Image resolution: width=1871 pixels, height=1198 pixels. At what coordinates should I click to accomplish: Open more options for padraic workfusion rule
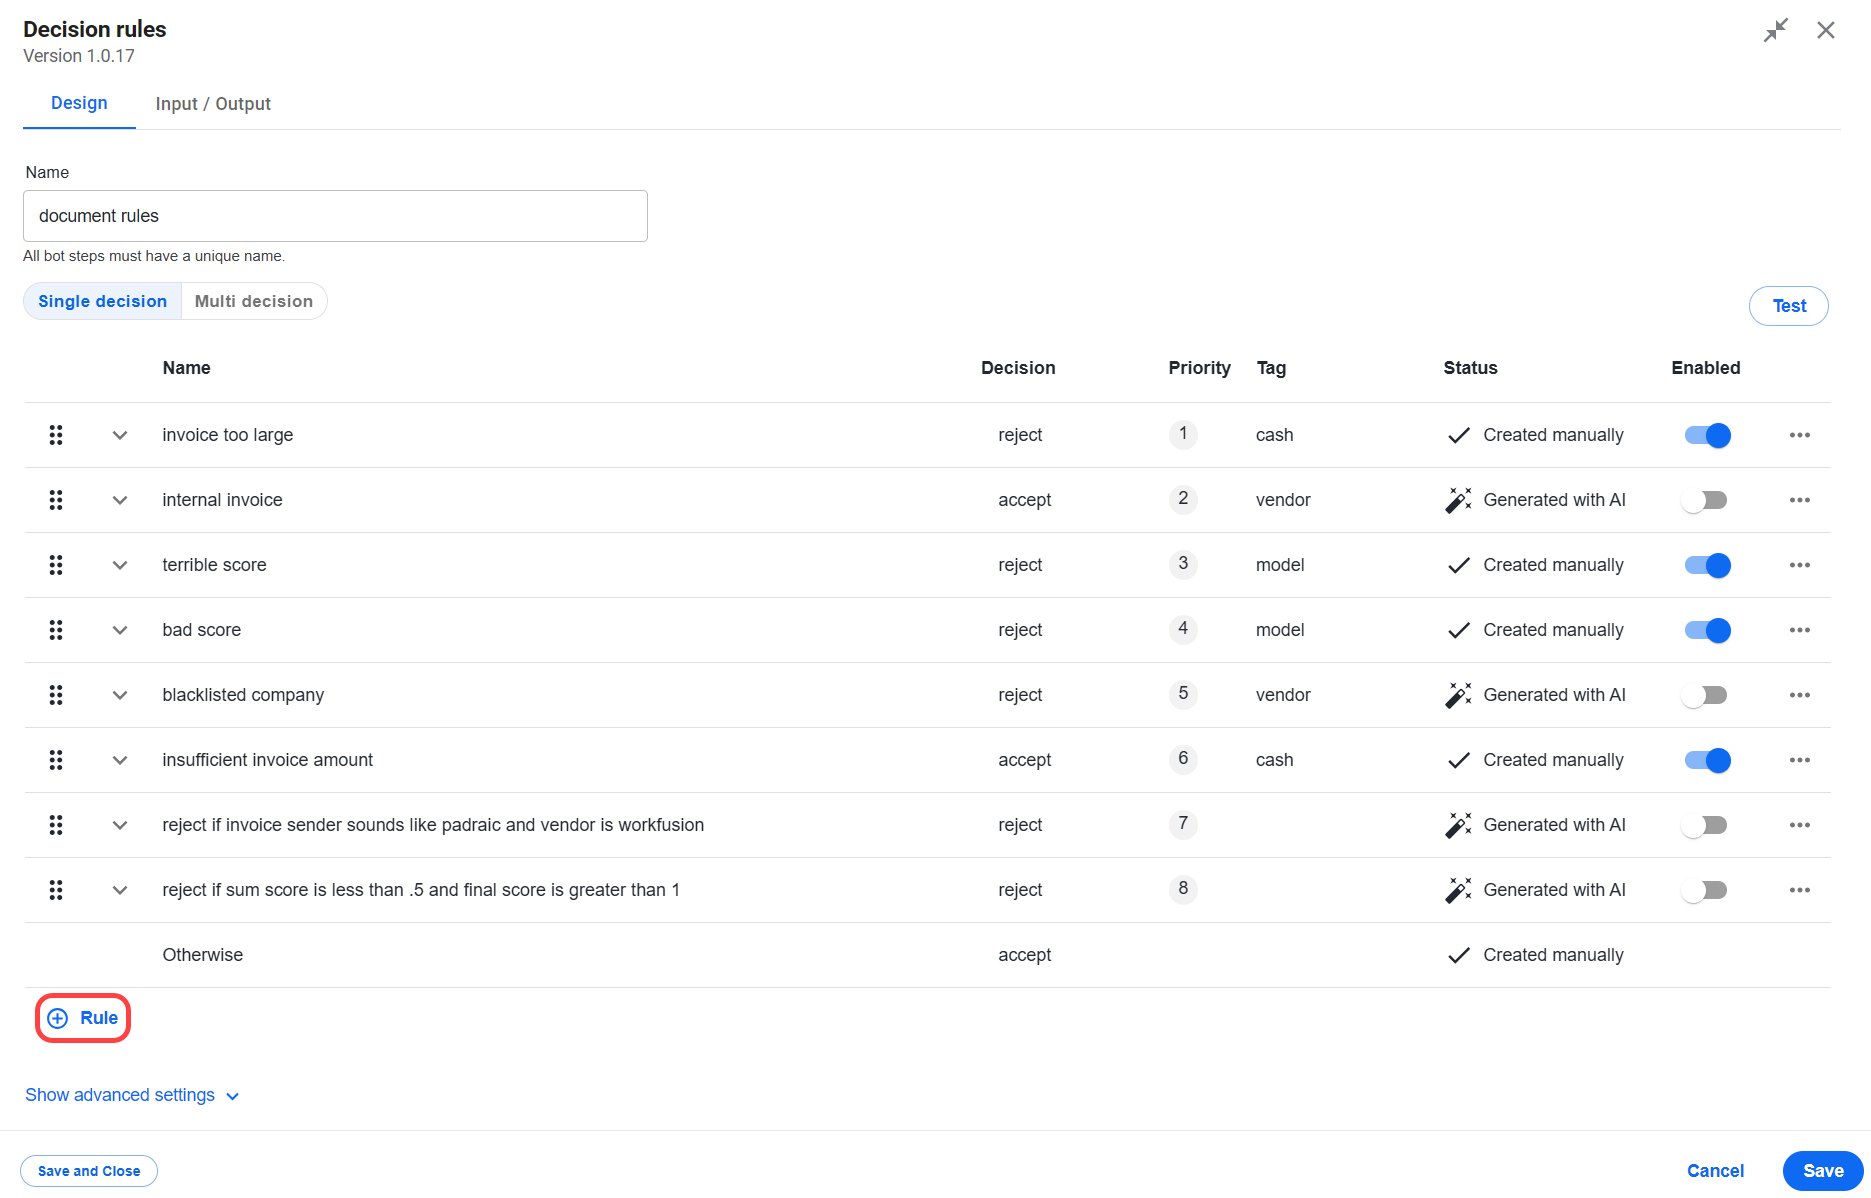point(1800,825)
